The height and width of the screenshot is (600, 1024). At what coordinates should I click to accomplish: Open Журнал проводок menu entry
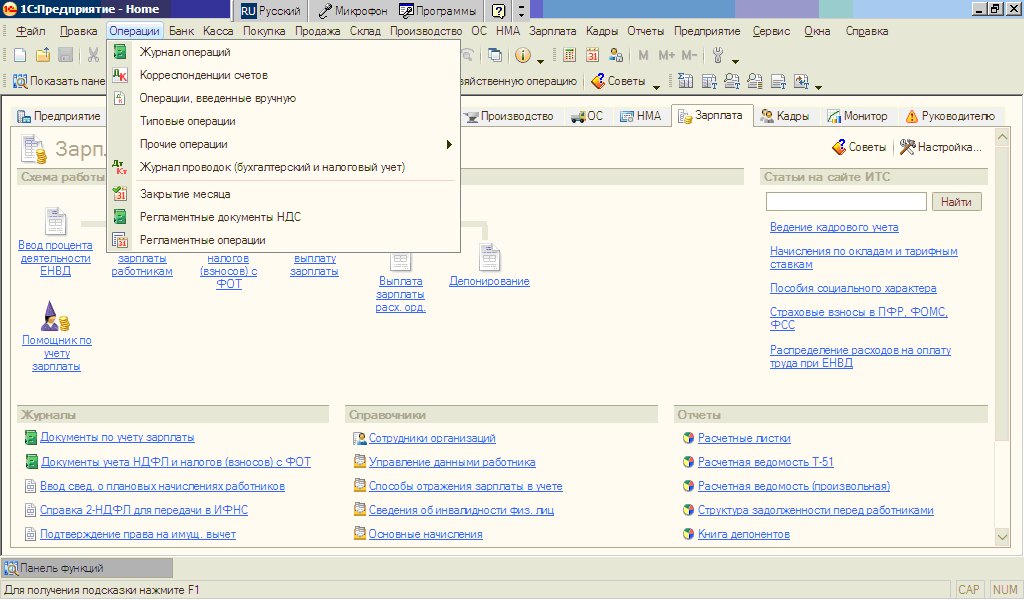(283, 167)
